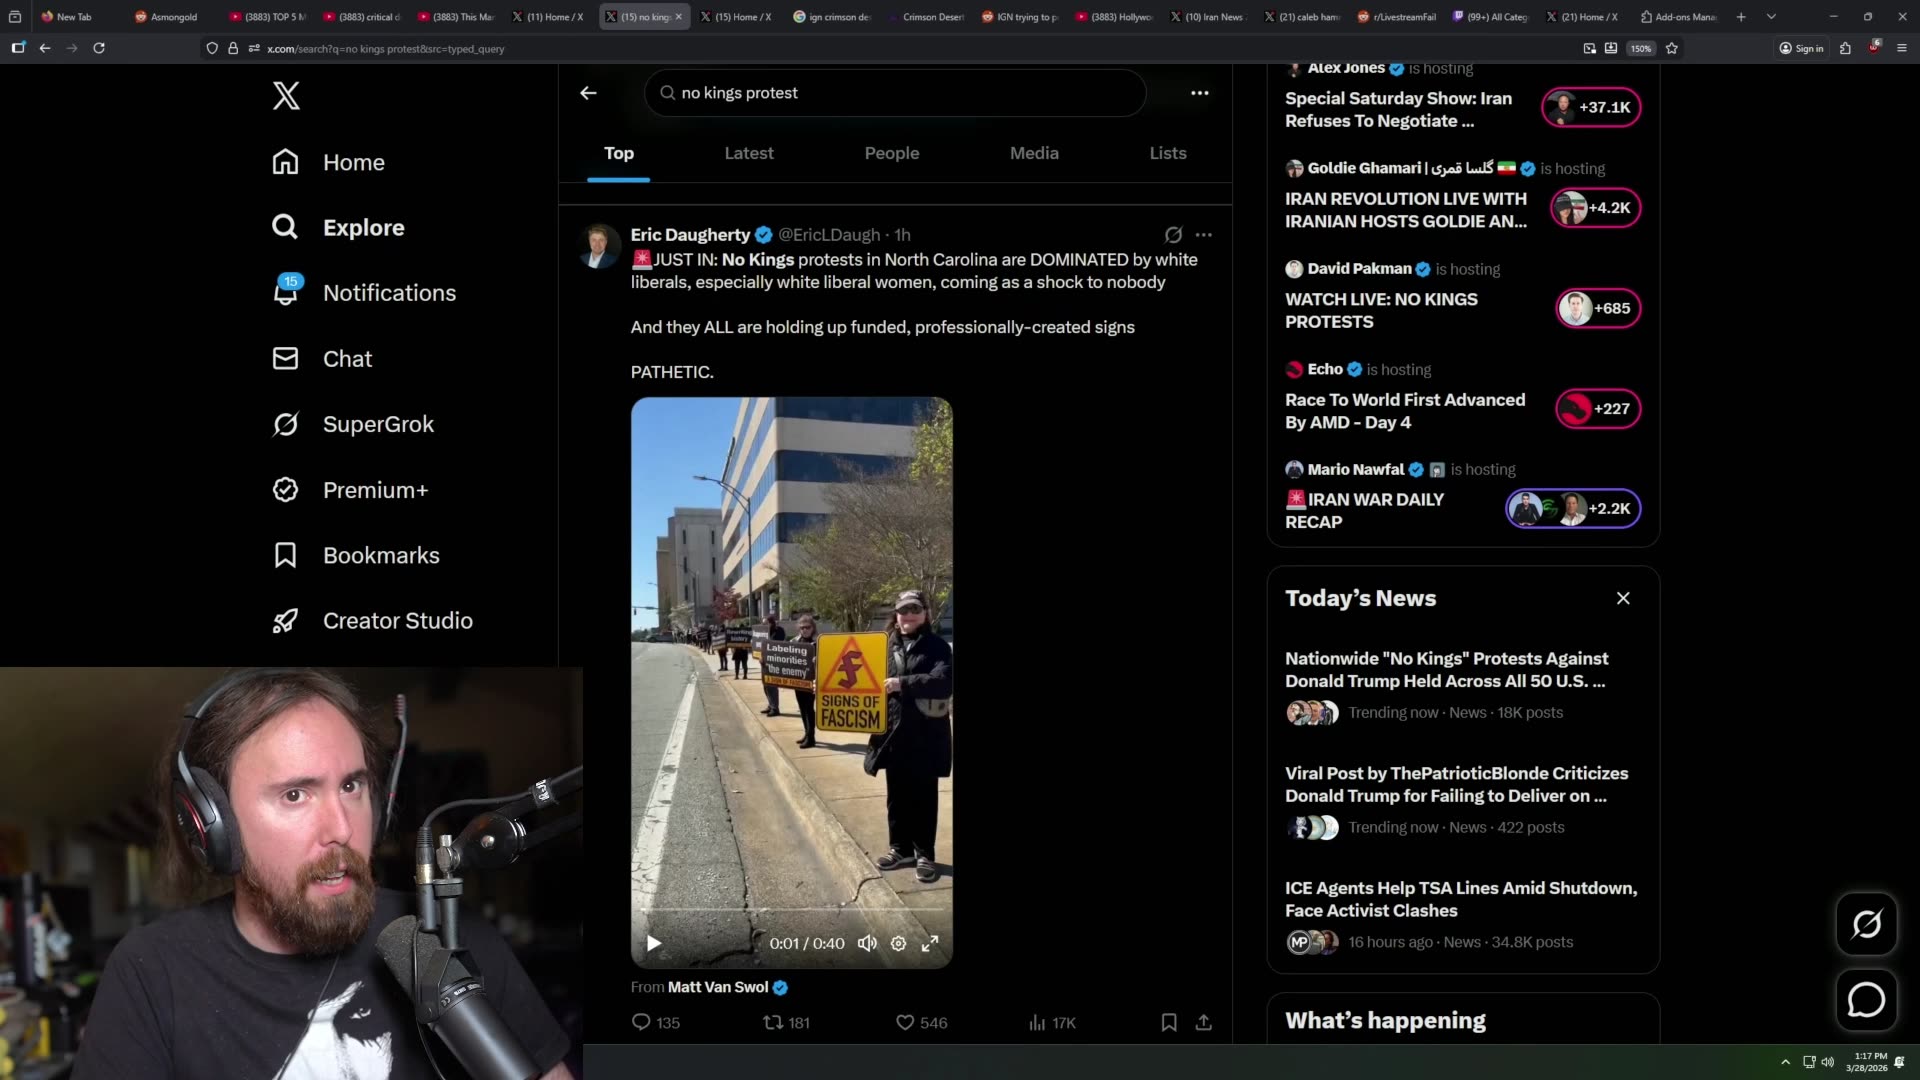The width and height of the screenshot is (1920, 1080).
Task: Open the browser application menu
Action: click(1902, 48)
